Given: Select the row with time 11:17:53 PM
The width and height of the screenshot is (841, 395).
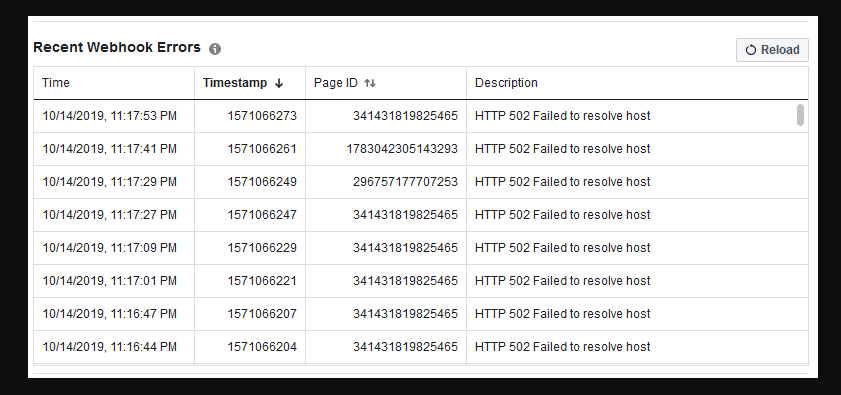Looking at the screenshot, I should point(420,116).
